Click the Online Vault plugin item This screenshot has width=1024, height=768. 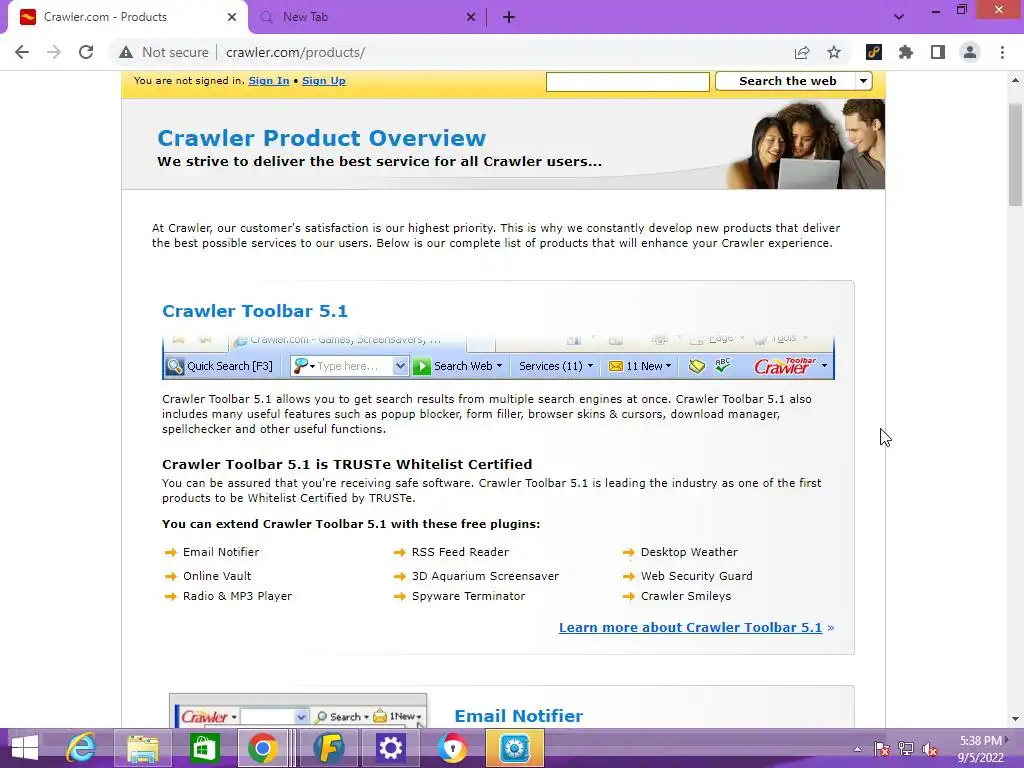tap(217, 576)
